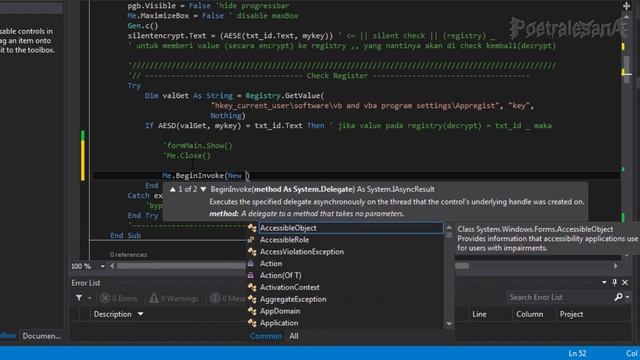Toggle the 0 Warnings filter
This screenshot has width=640, height=360.
pyautogui.click(x=174, y=298)
